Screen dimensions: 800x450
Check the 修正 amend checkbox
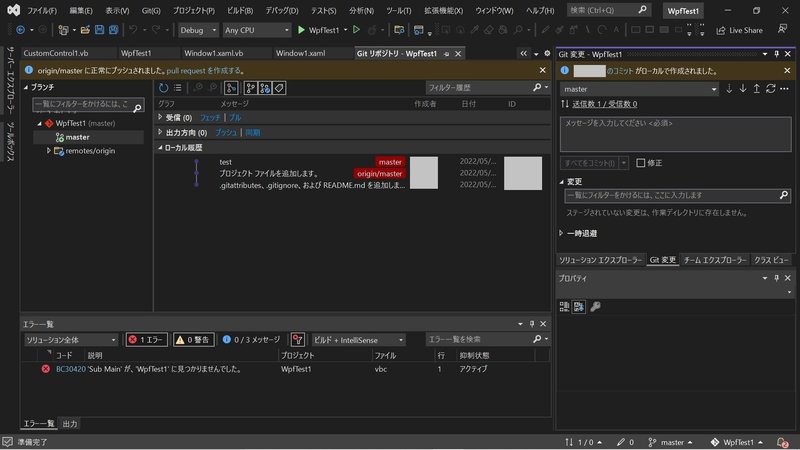click(x=640, y=163)
